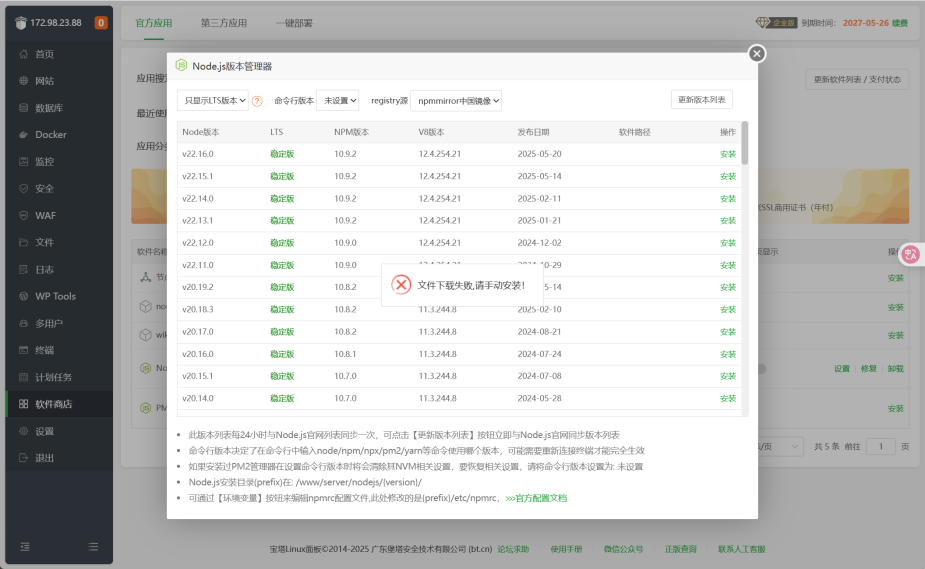The width and height of the screenshot is (925, 569).
Task: Switch to the 第三方应用 tab
Action: pyautogui.click(x=224, y=23)
